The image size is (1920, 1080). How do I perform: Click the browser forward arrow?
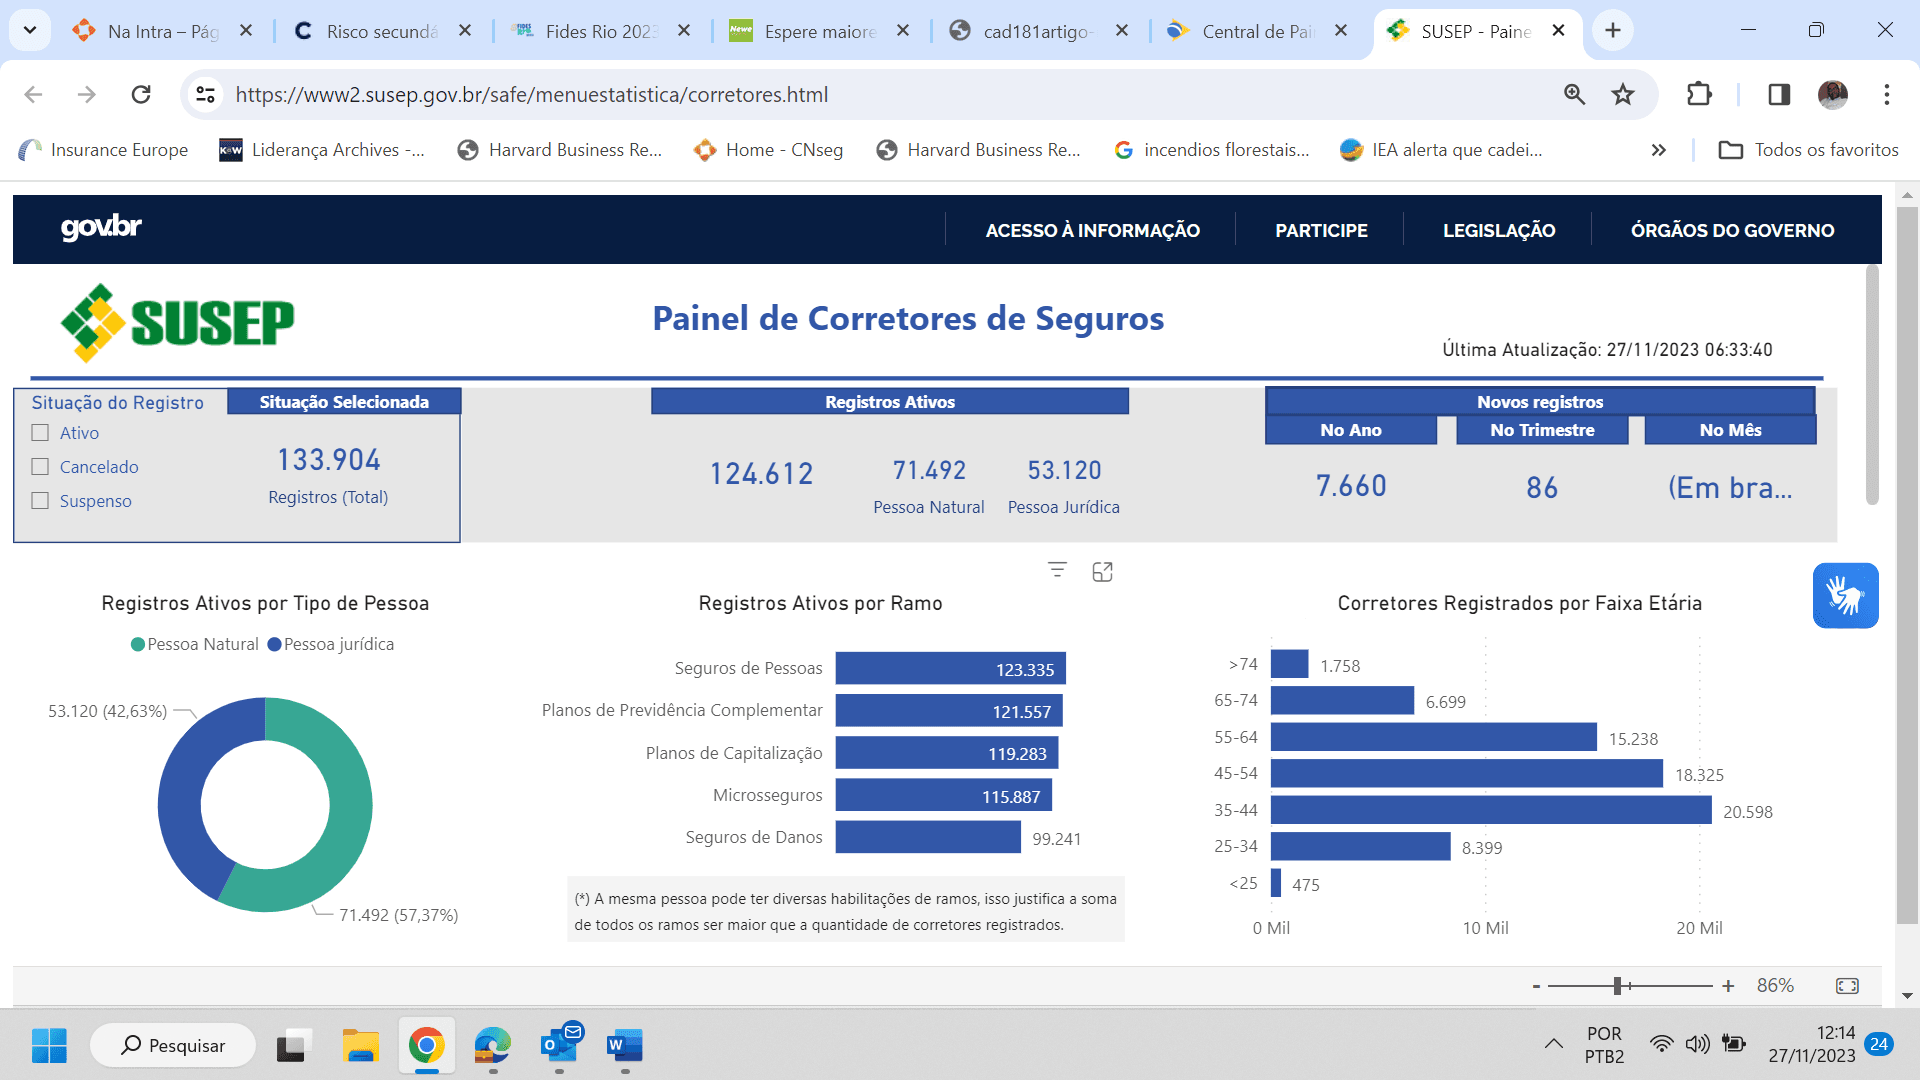[x=87, y=94]
